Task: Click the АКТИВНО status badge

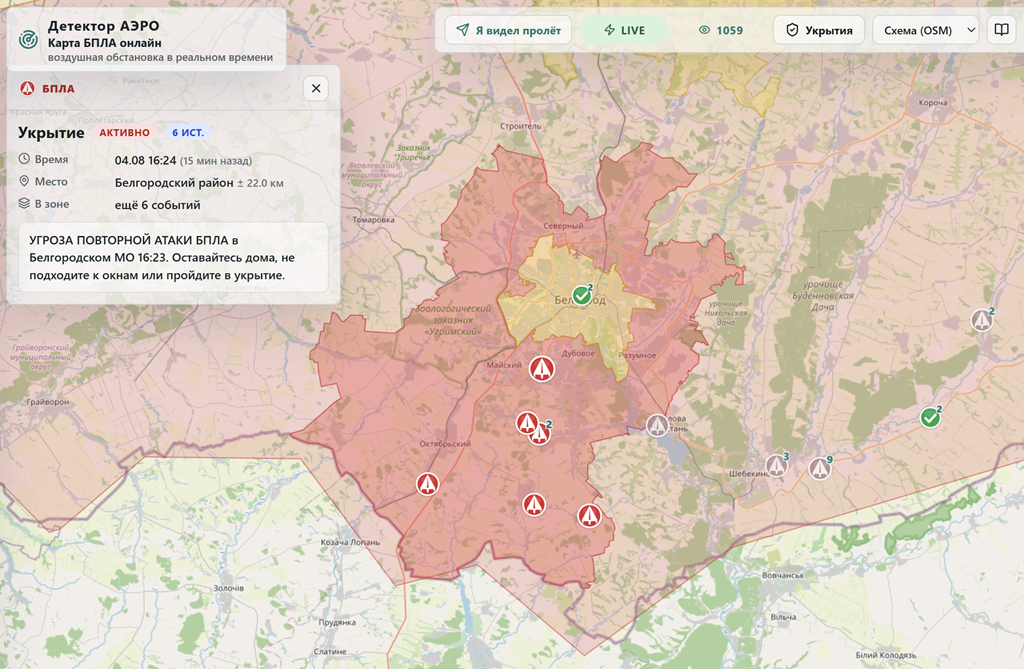Action: (x=124, y=133)
